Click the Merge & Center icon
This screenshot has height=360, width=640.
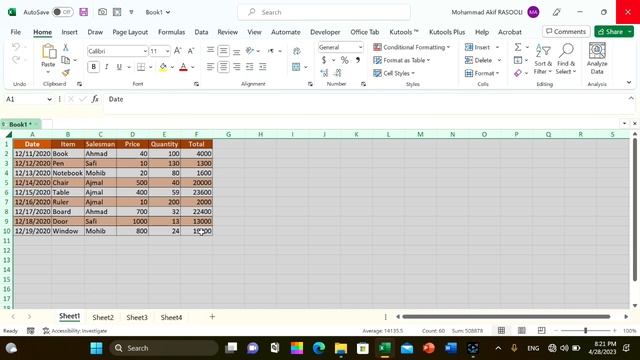pyautogui.click(x=296, y=67)
